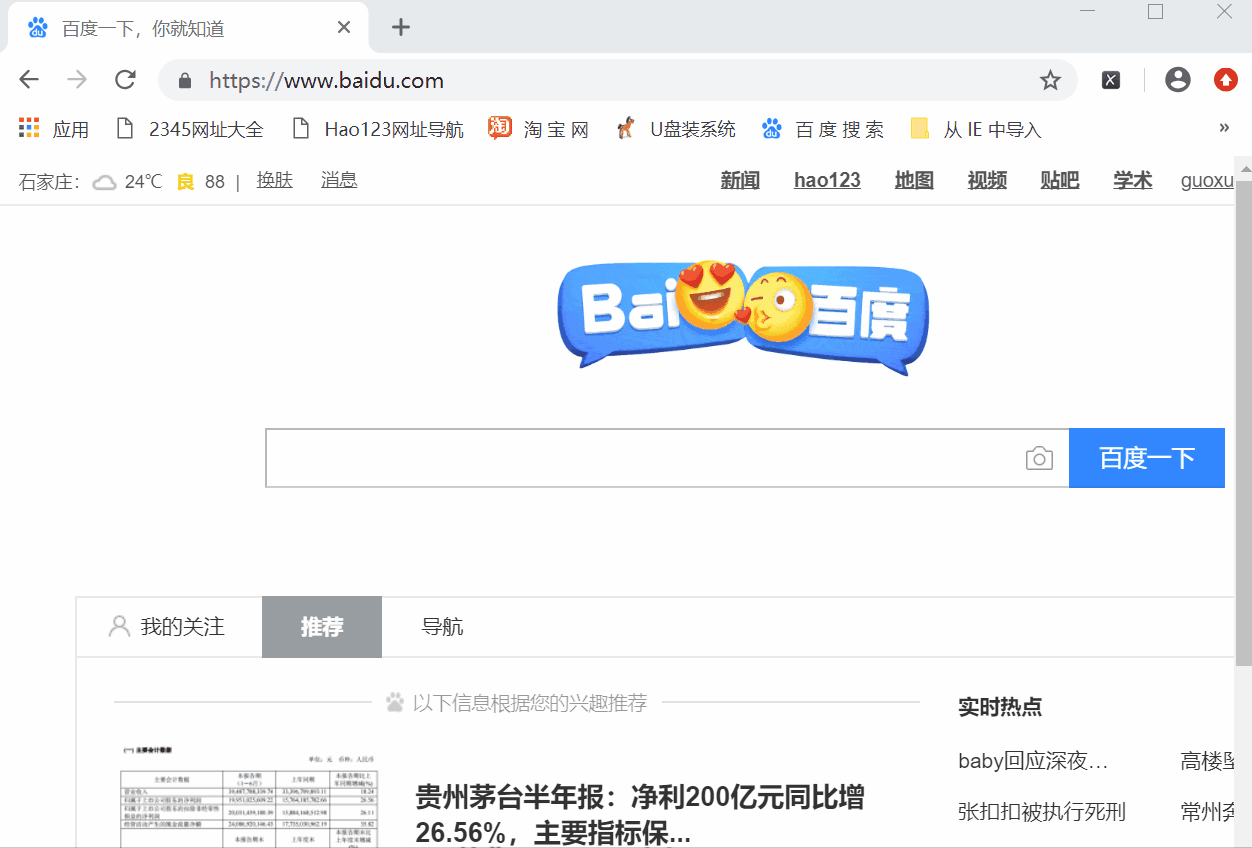Click the extension icon next to the address bar
The height and width of the screenshot is (848, 1252).
[1110, 79]
